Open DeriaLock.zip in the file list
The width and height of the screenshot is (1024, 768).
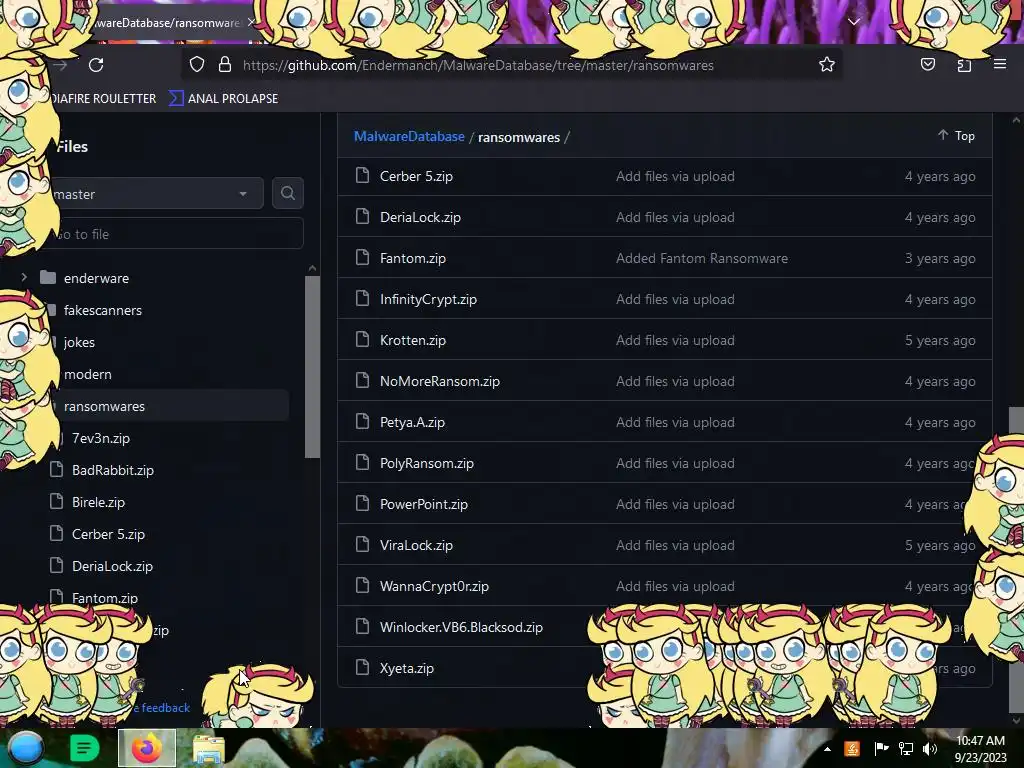point(420,217)
